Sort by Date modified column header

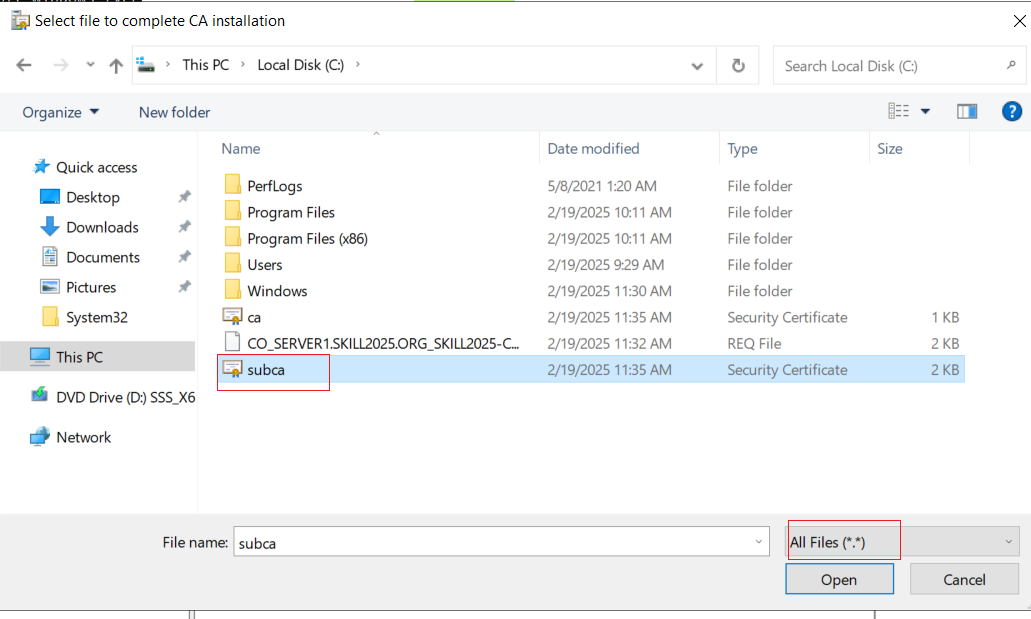point(593,149)
